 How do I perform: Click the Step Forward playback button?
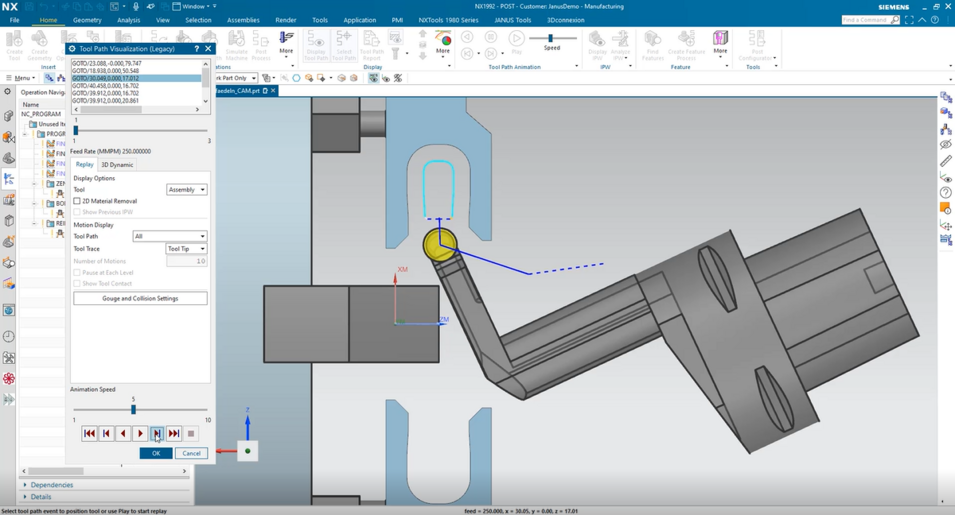pyautogui.click(x=157, y=433)
